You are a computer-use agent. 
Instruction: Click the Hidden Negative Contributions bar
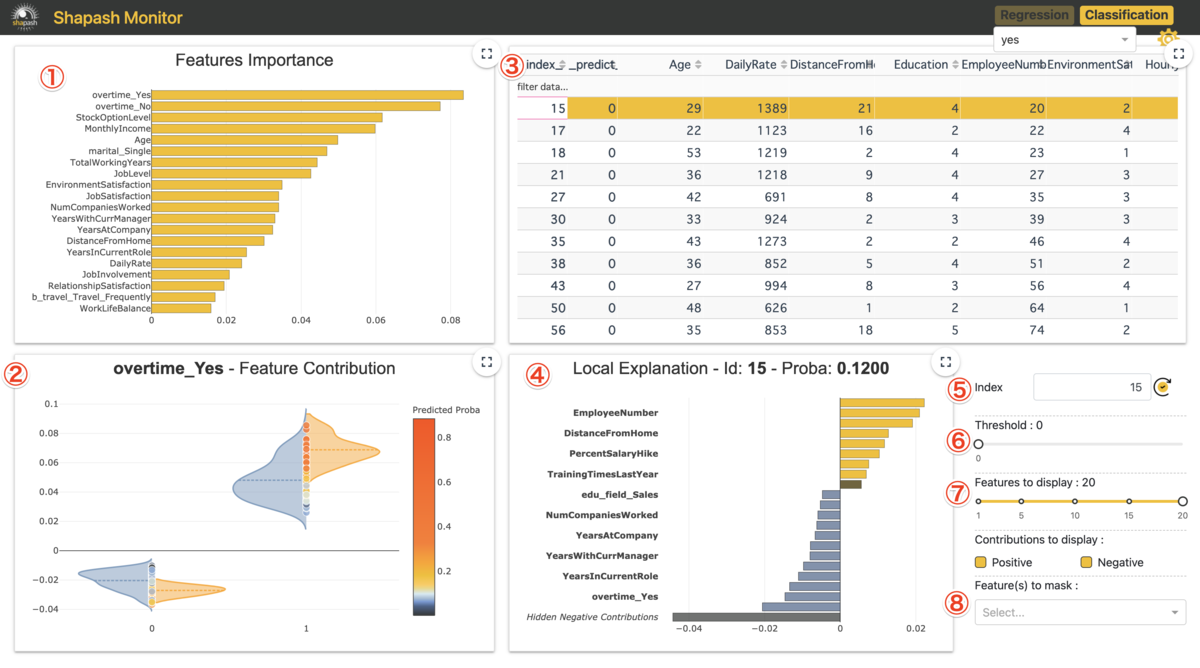click(756, 618)
